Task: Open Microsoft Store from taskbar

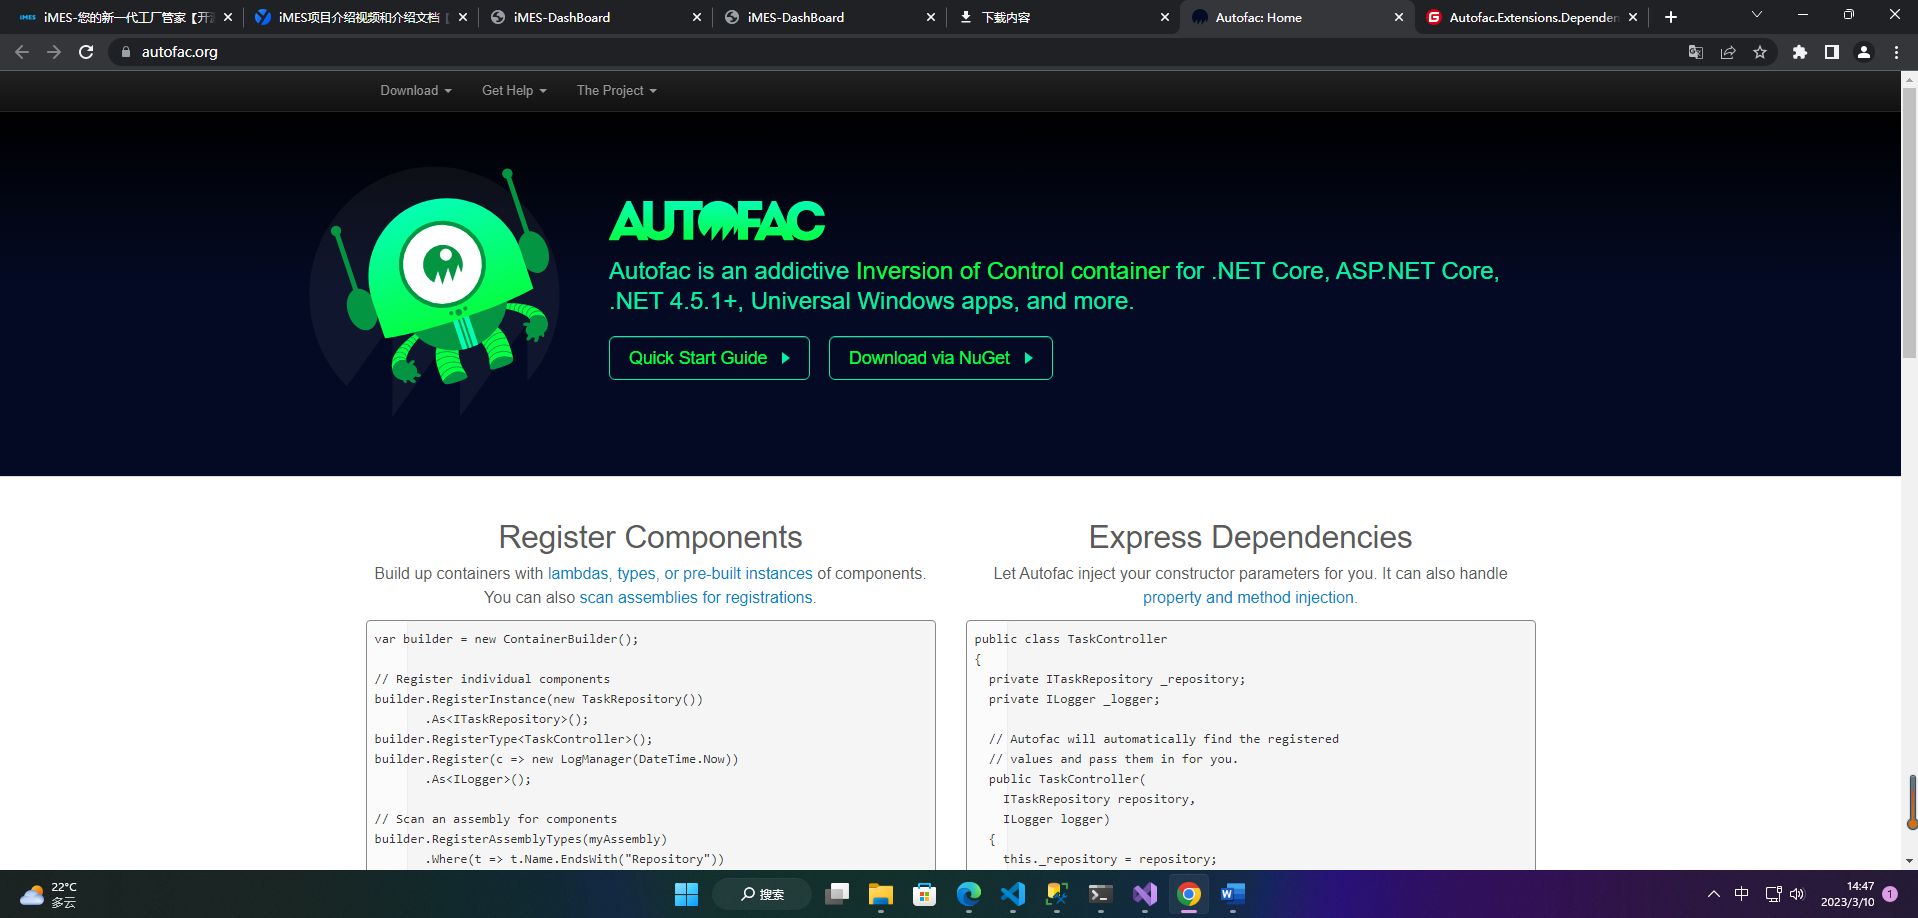Action: click(925, 894)
